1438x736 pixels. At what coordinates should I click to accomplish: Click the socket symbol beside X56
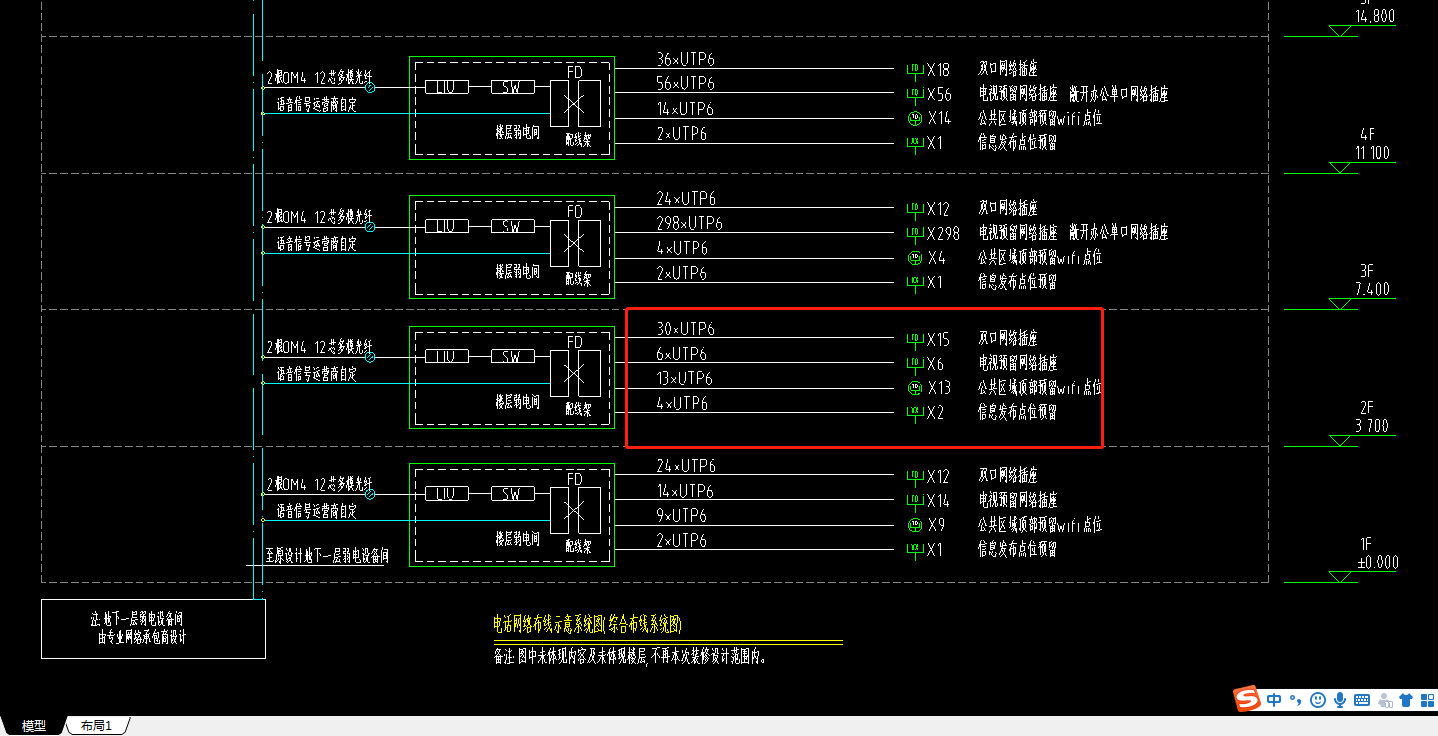click(913, 95)
